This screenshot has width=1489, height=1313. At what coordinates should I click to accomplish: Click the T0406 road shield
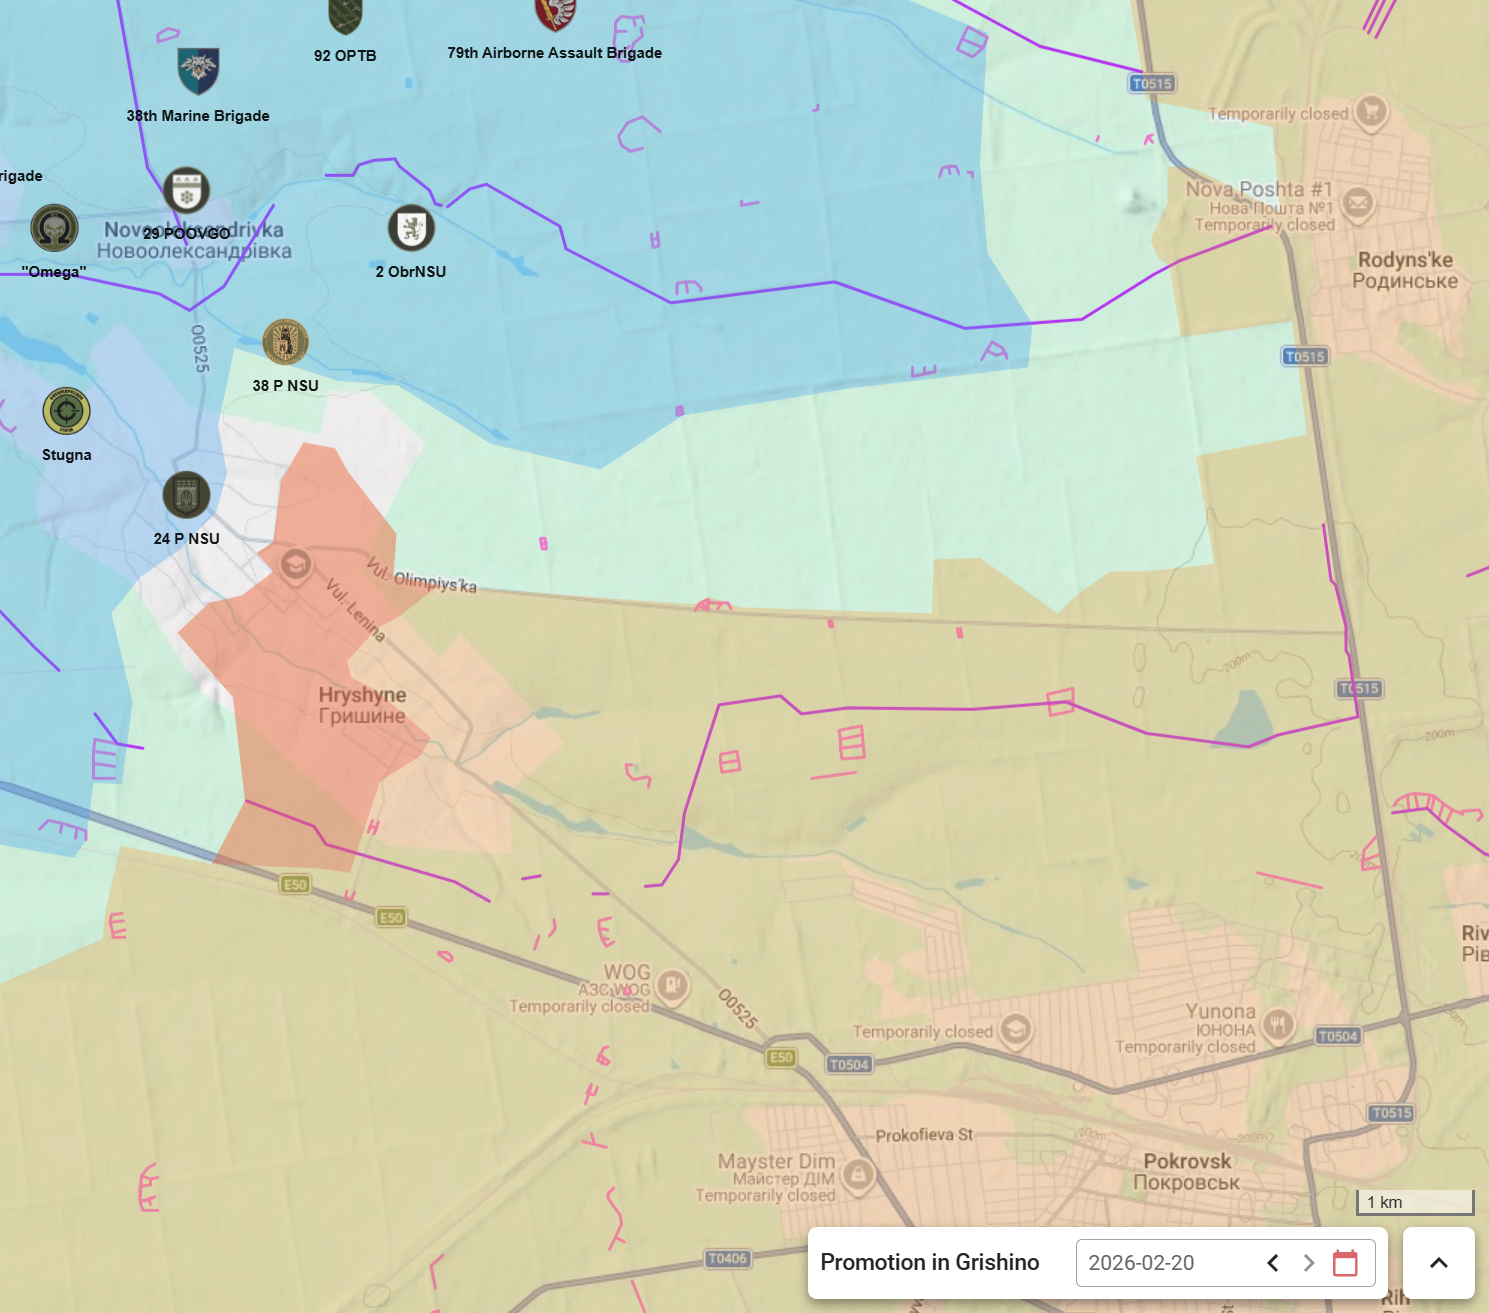727,1259
